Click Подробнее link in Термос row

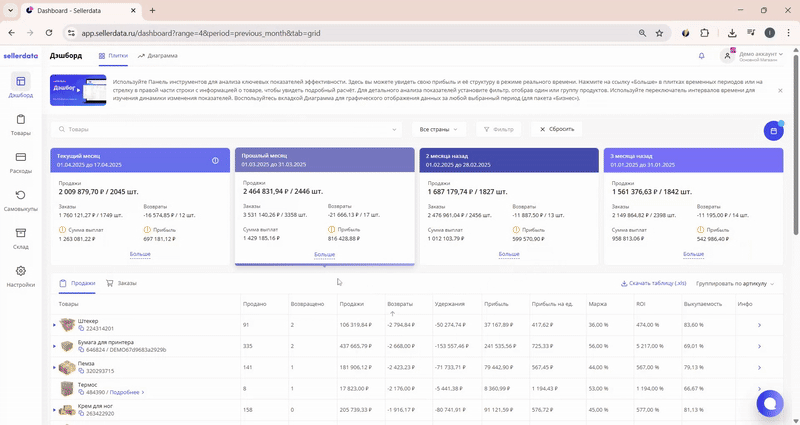(x=127, y=392)
